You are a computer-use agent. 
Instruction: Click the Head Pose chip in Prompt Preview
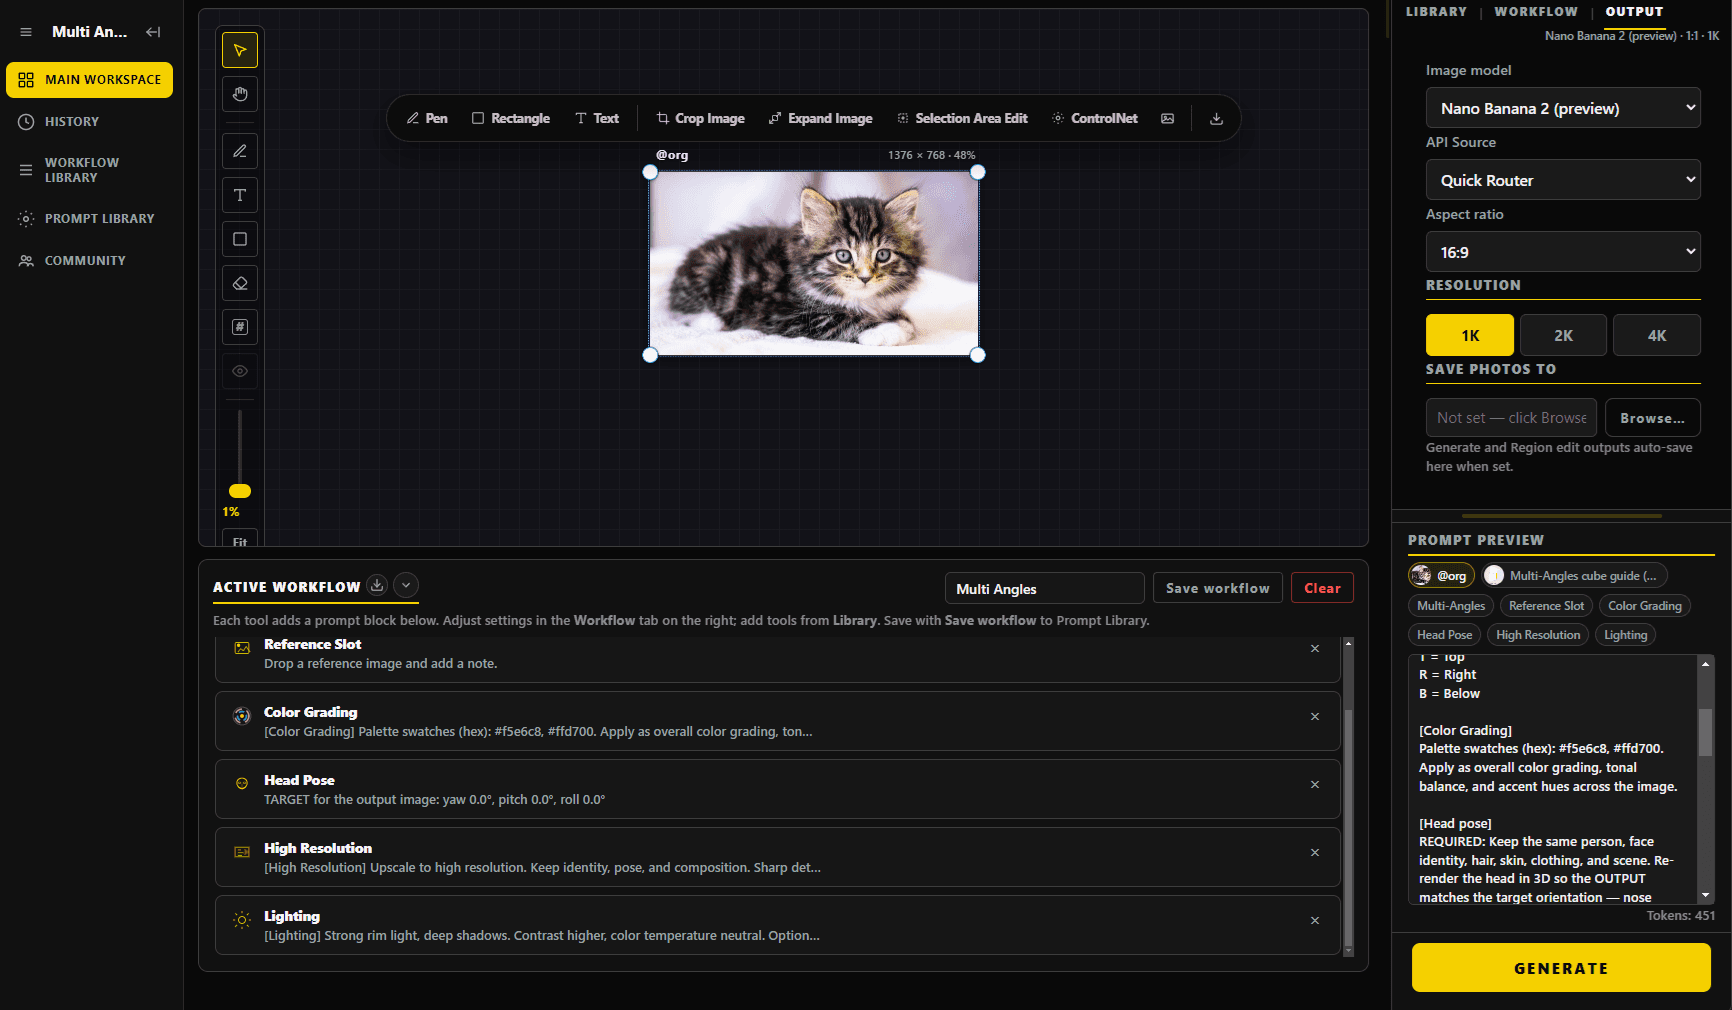[x=1445, y=635]
